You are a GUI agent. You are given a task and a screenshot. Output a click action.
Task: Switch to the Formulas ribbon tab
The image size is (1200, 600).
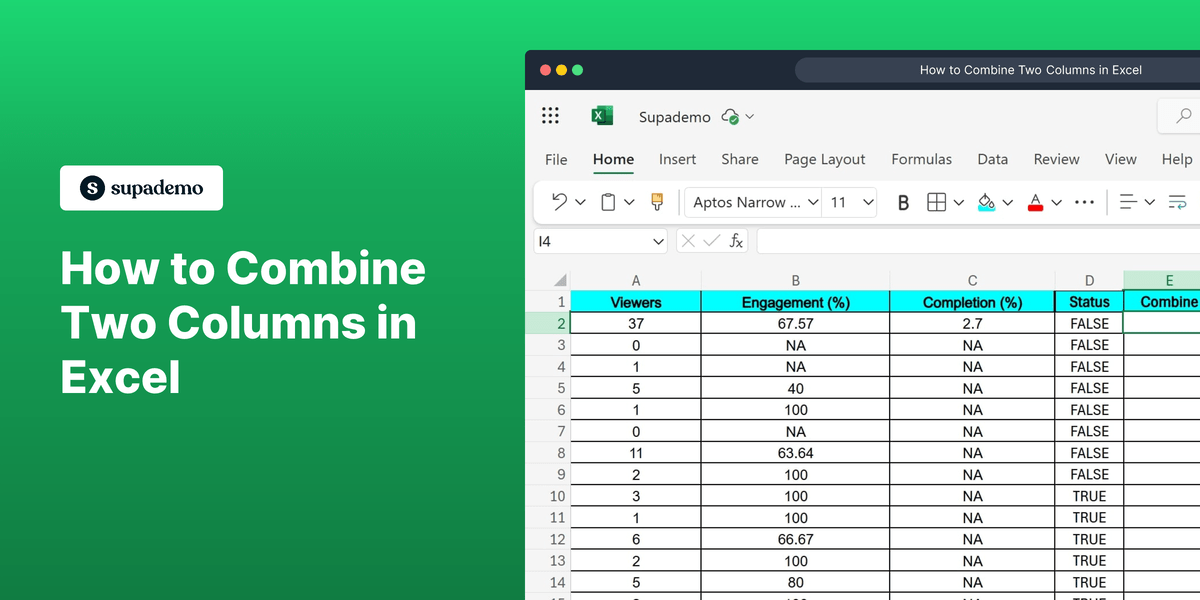point(921,159)
